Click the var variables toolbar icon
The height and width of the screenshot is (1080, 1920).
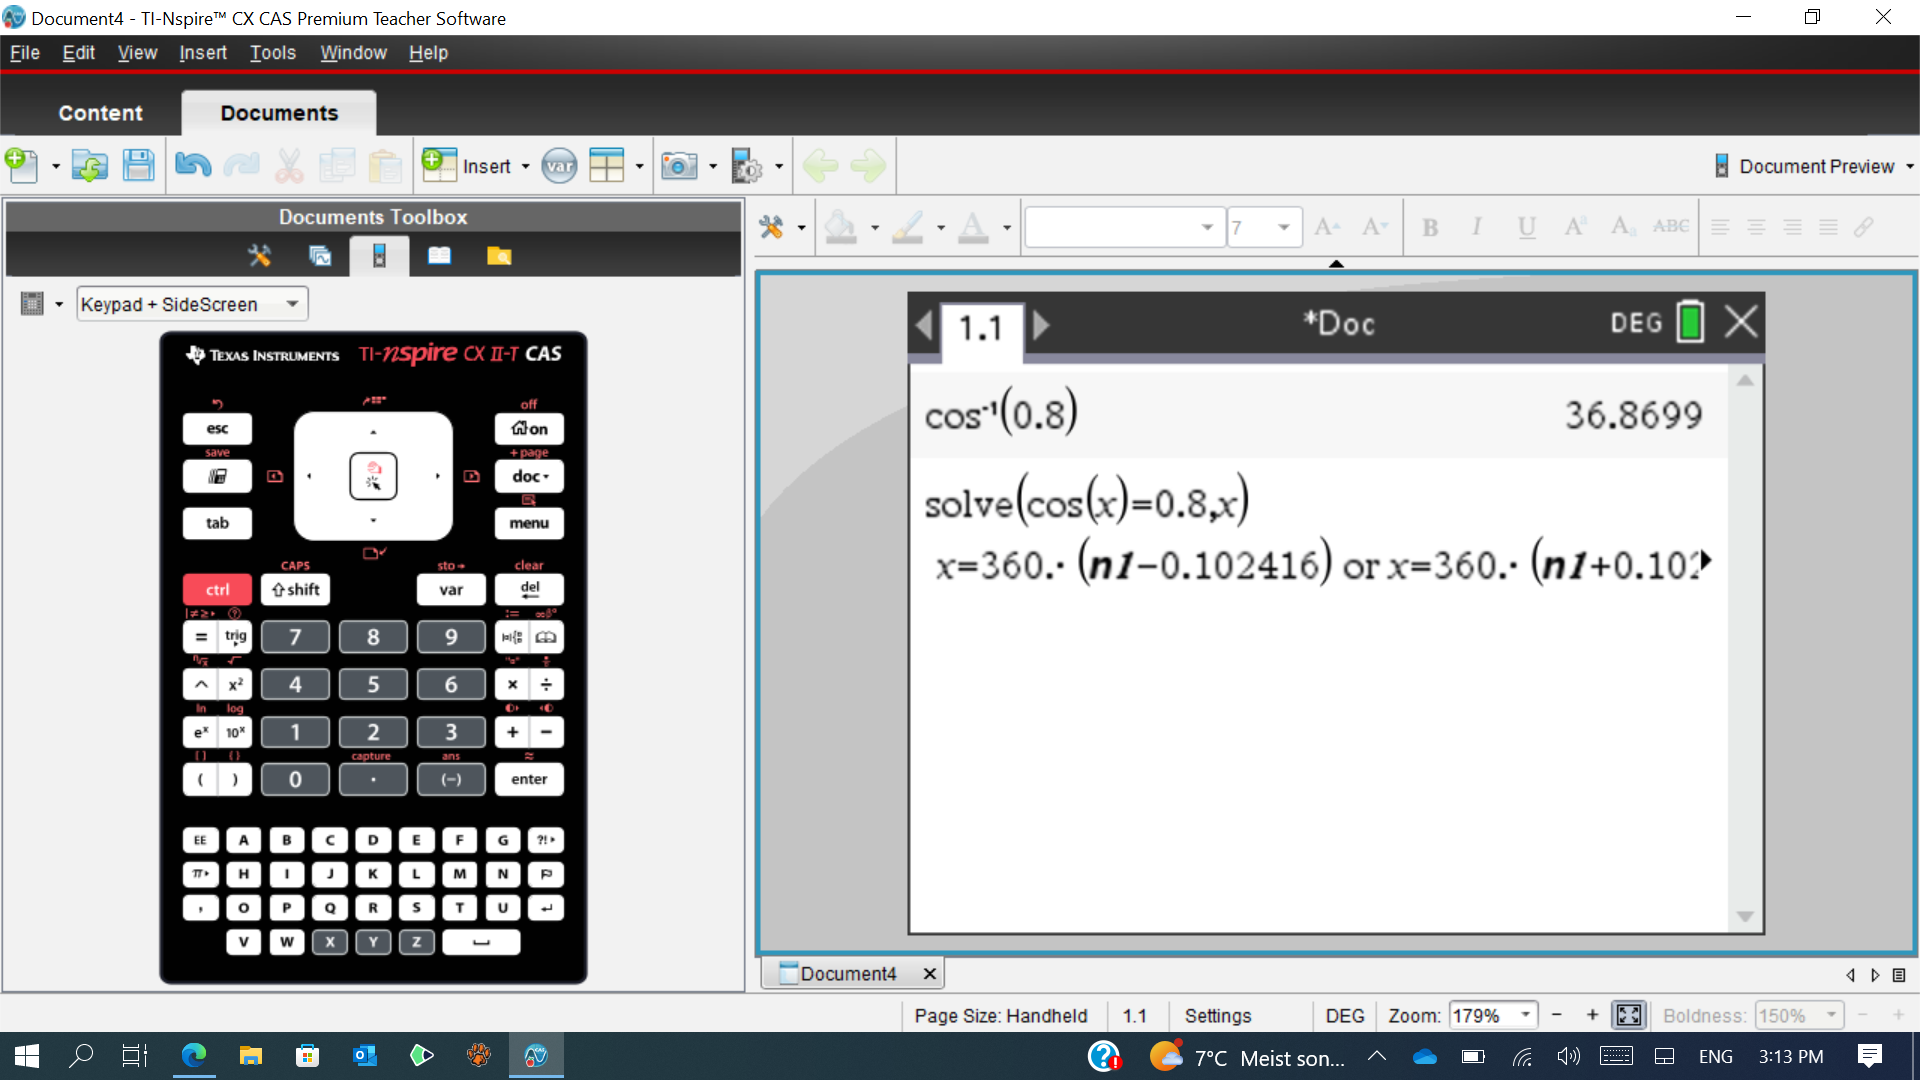pos(559,166)
